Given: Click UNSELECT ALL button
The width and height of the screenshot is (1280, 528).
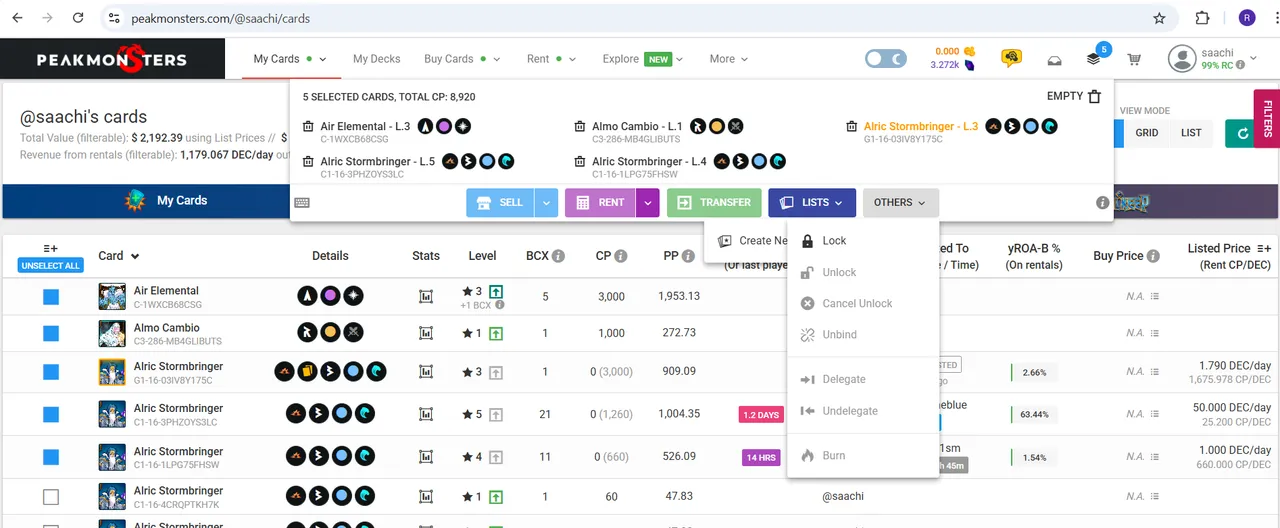Looking at the screenshot, I should pyautogui.click(x=51, y=266).
